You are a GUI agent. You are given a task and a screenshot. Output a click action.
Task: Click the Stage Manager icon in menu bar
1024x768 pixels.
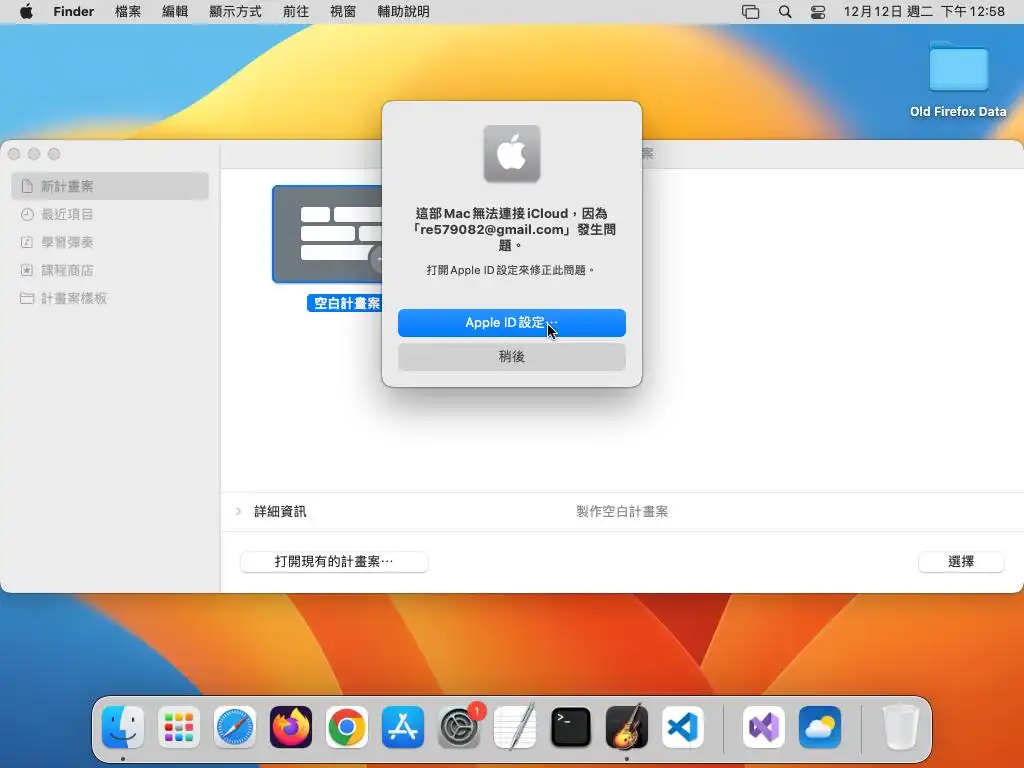pyautogui.click(x=750, y=12)
